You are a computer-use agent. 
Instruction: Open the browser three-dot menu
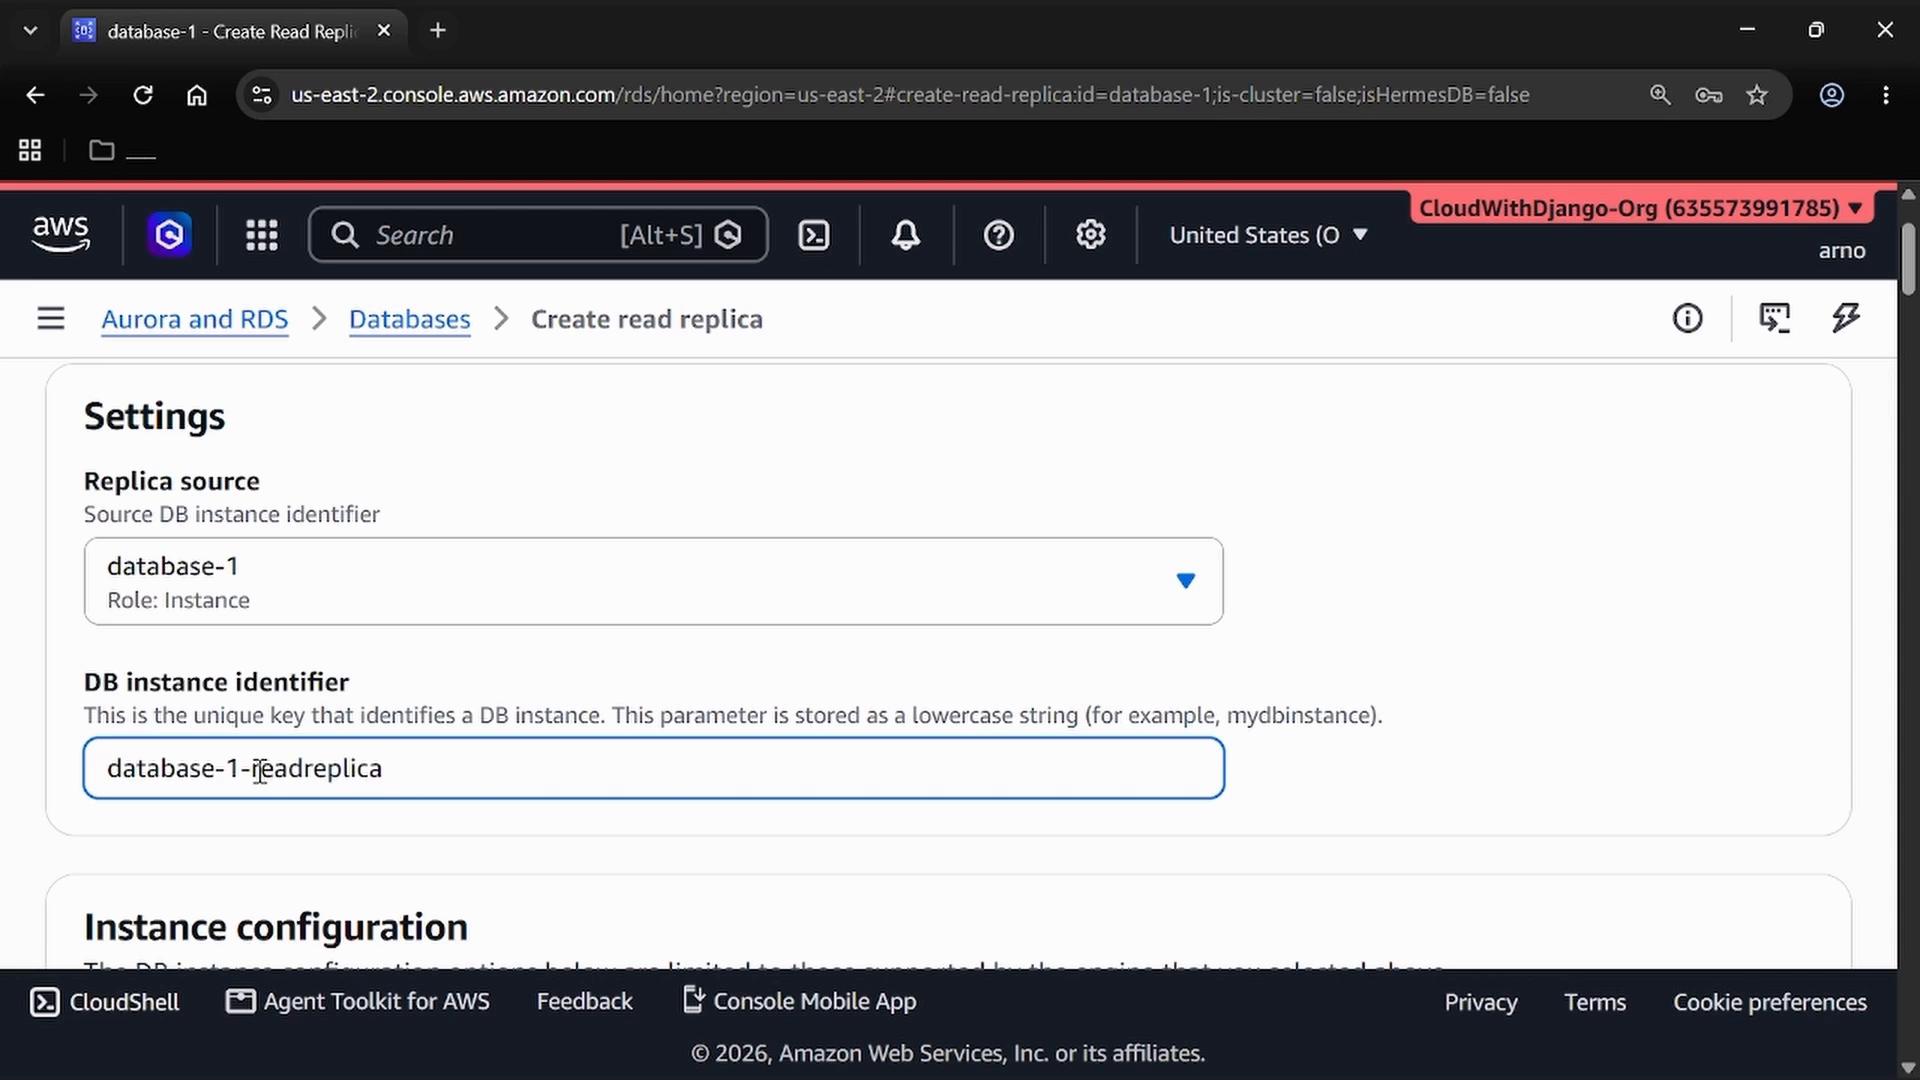coord(1886,95)
